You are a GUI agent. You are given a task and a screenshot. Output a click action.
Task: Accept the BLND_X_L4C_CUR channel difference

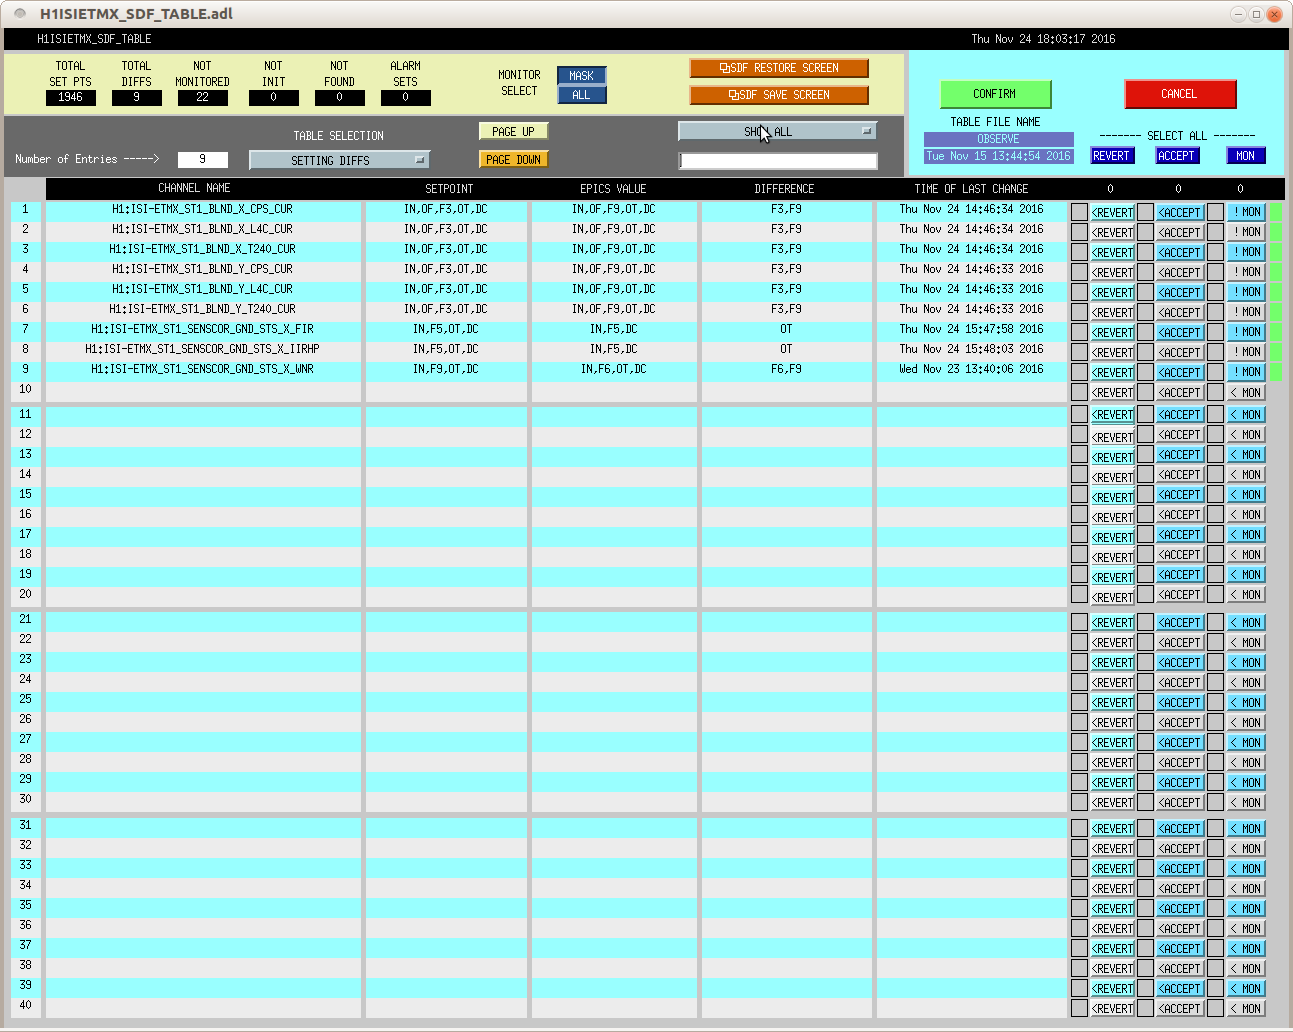pos(1180,232)
